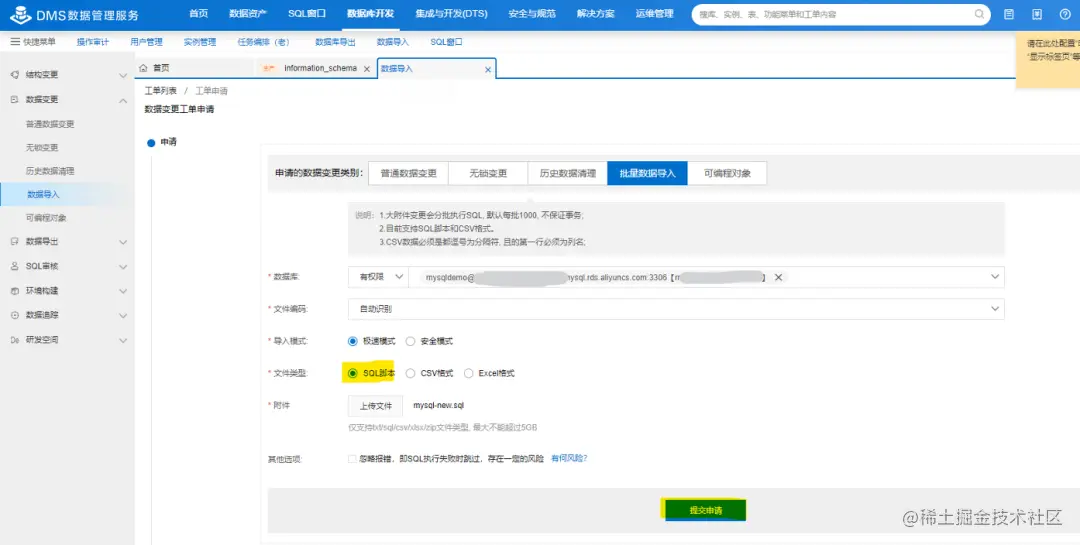The image size is (1080, 545).
Task: Select 安全模式 import mode
Action: pyautogui.click(x=411, y=341)
